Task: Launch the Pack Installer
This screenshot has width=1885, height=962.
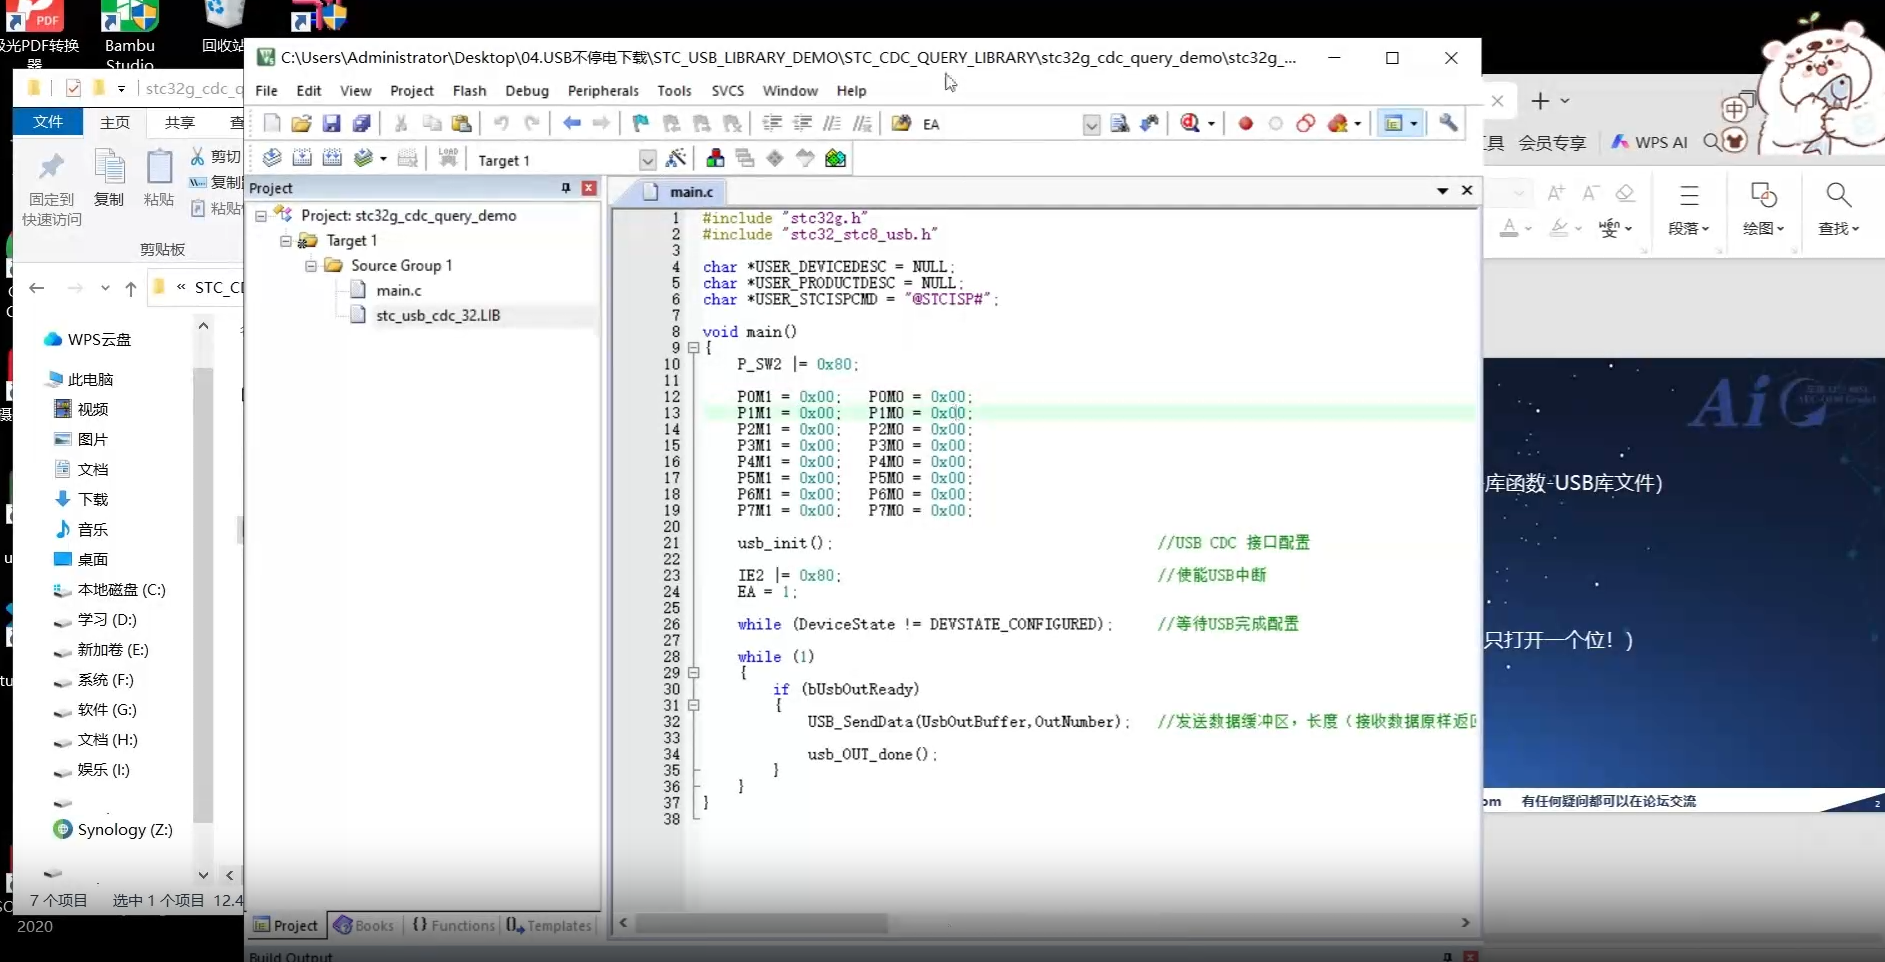Action: tap(835, 158)
